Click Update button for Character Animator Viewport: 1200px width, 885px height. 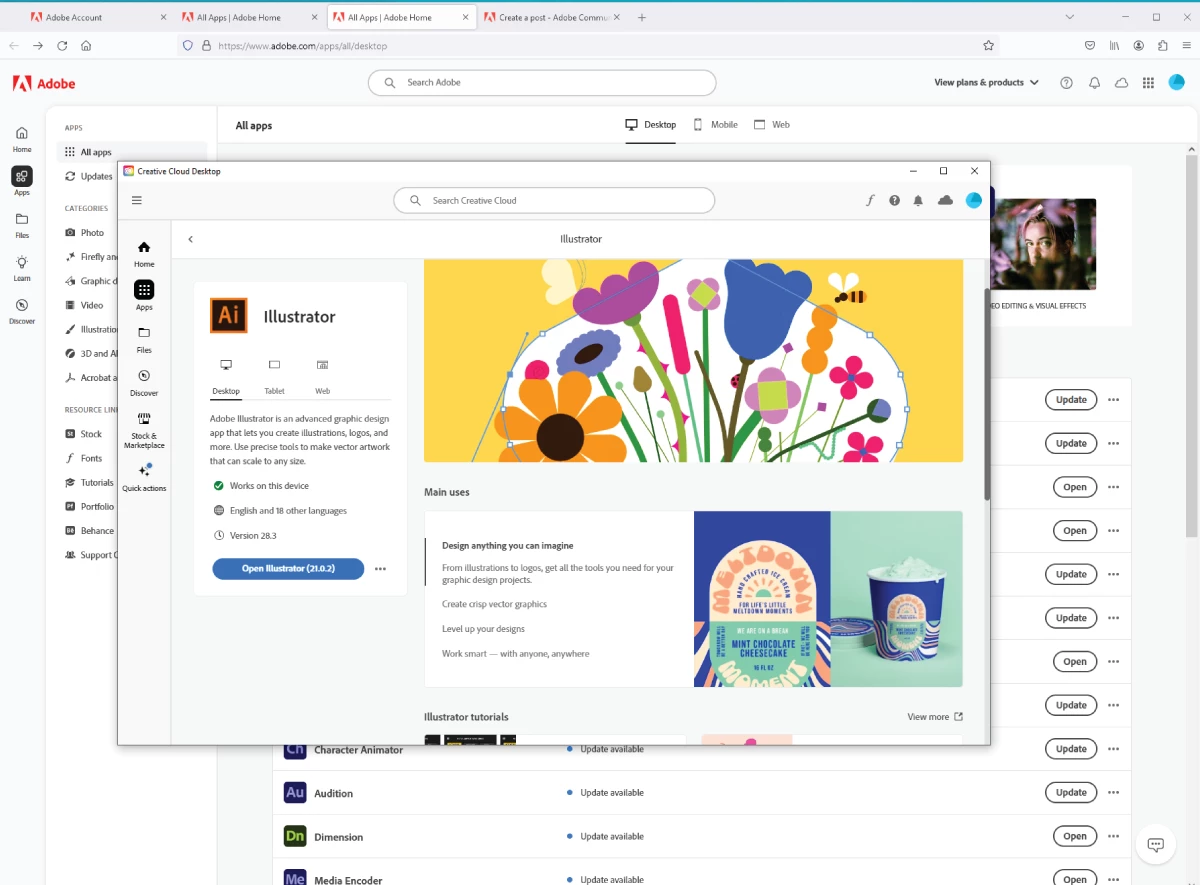click(x=1071, y=749)
